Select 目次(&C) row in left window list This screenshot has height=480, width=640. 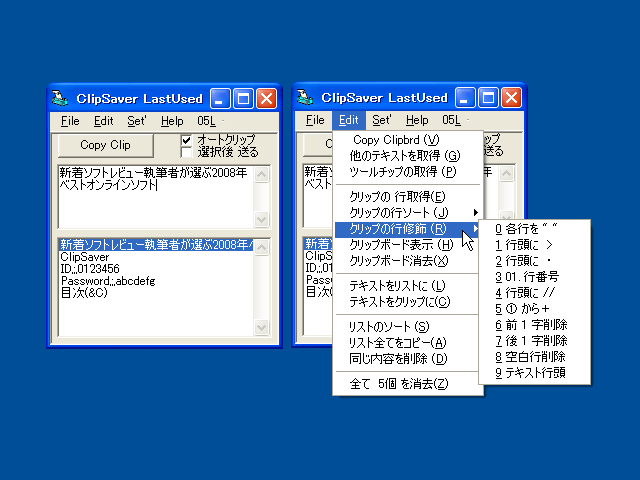[x=156, y=293]
